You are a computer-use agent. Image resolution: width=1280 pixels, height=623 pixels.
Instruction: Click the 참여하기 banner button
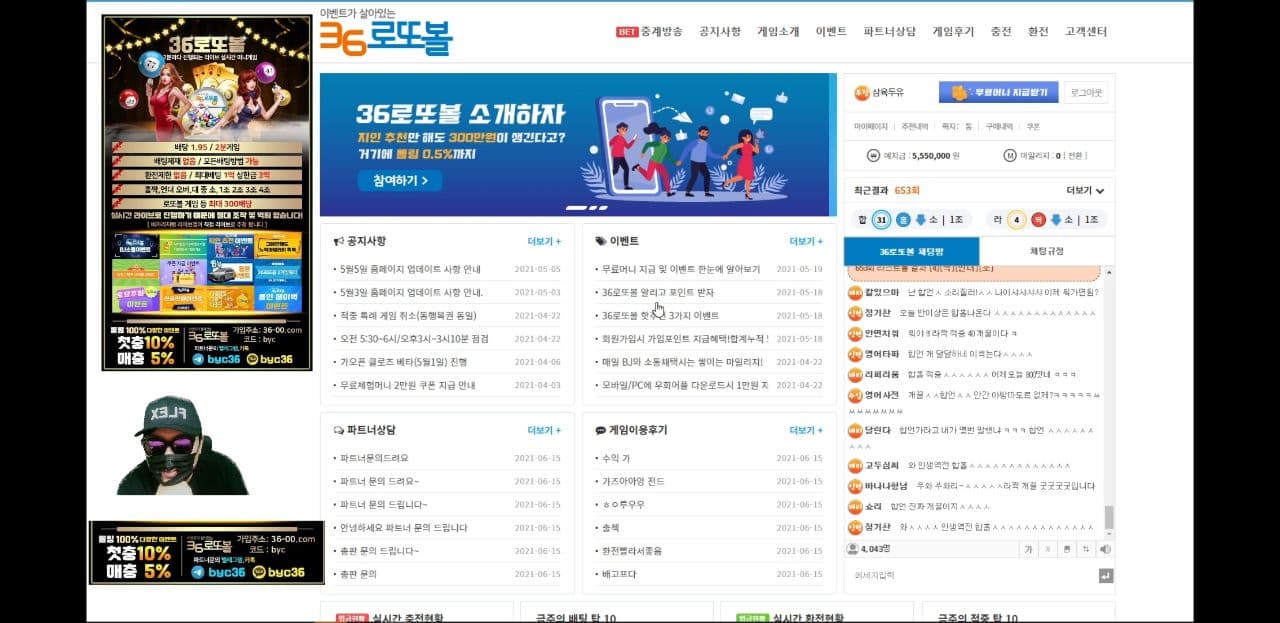click(x=399, y=181)
